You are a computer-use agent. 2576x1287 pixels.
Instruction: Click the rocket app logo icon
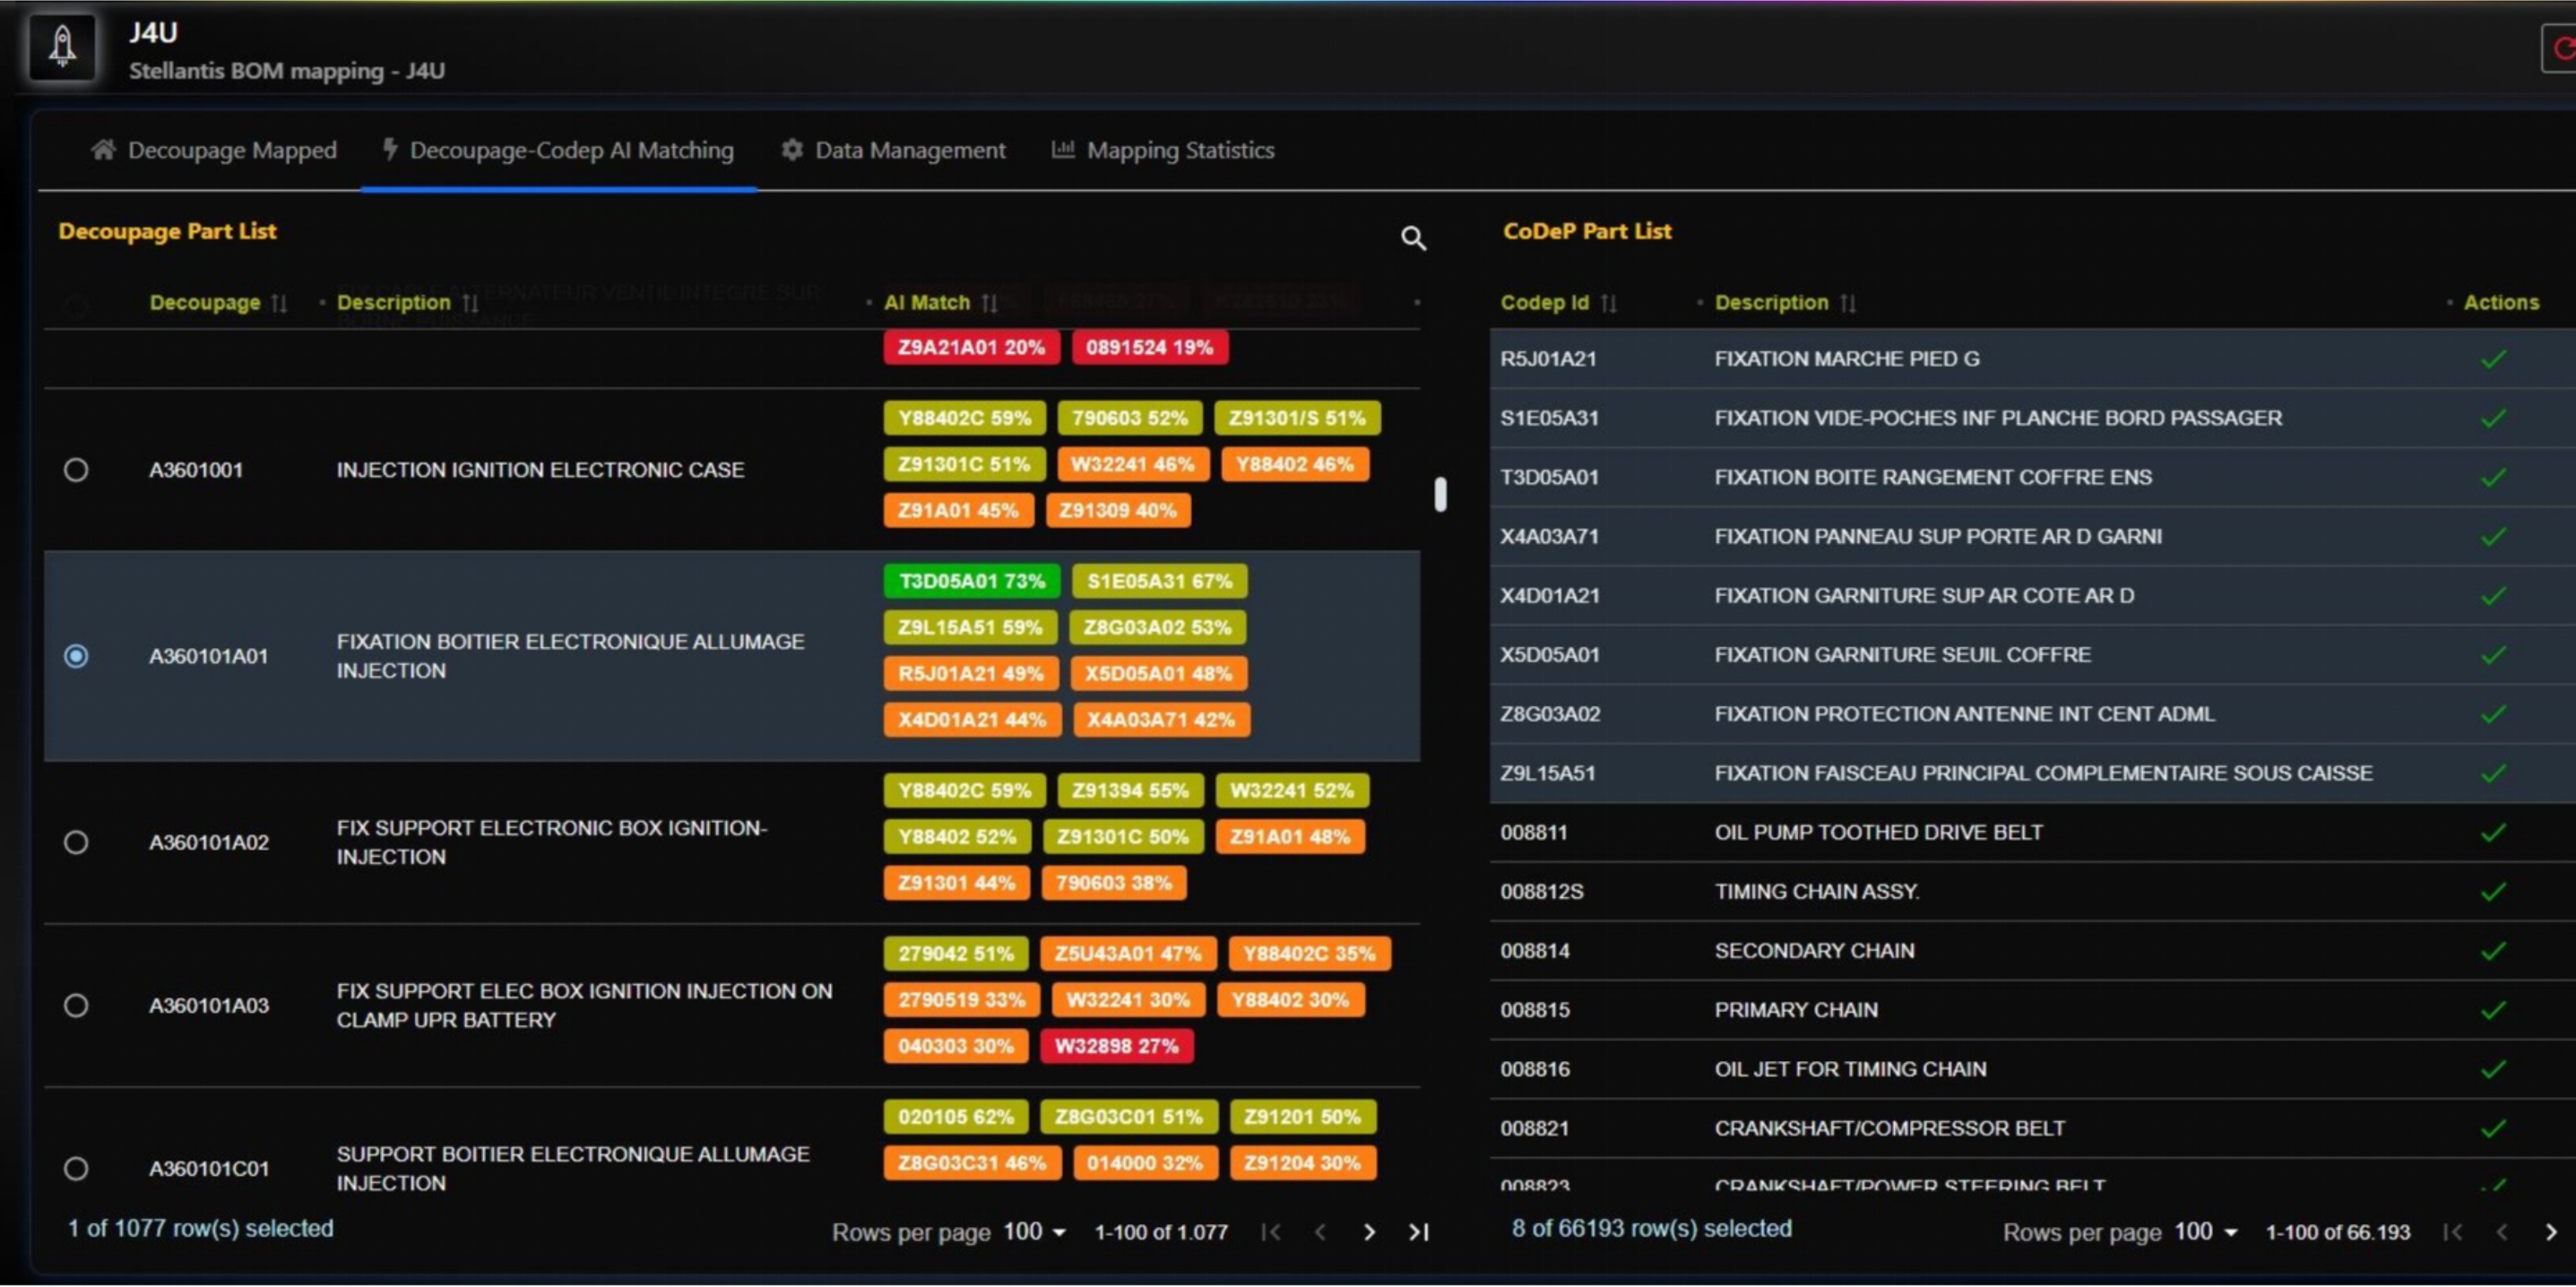62,46
